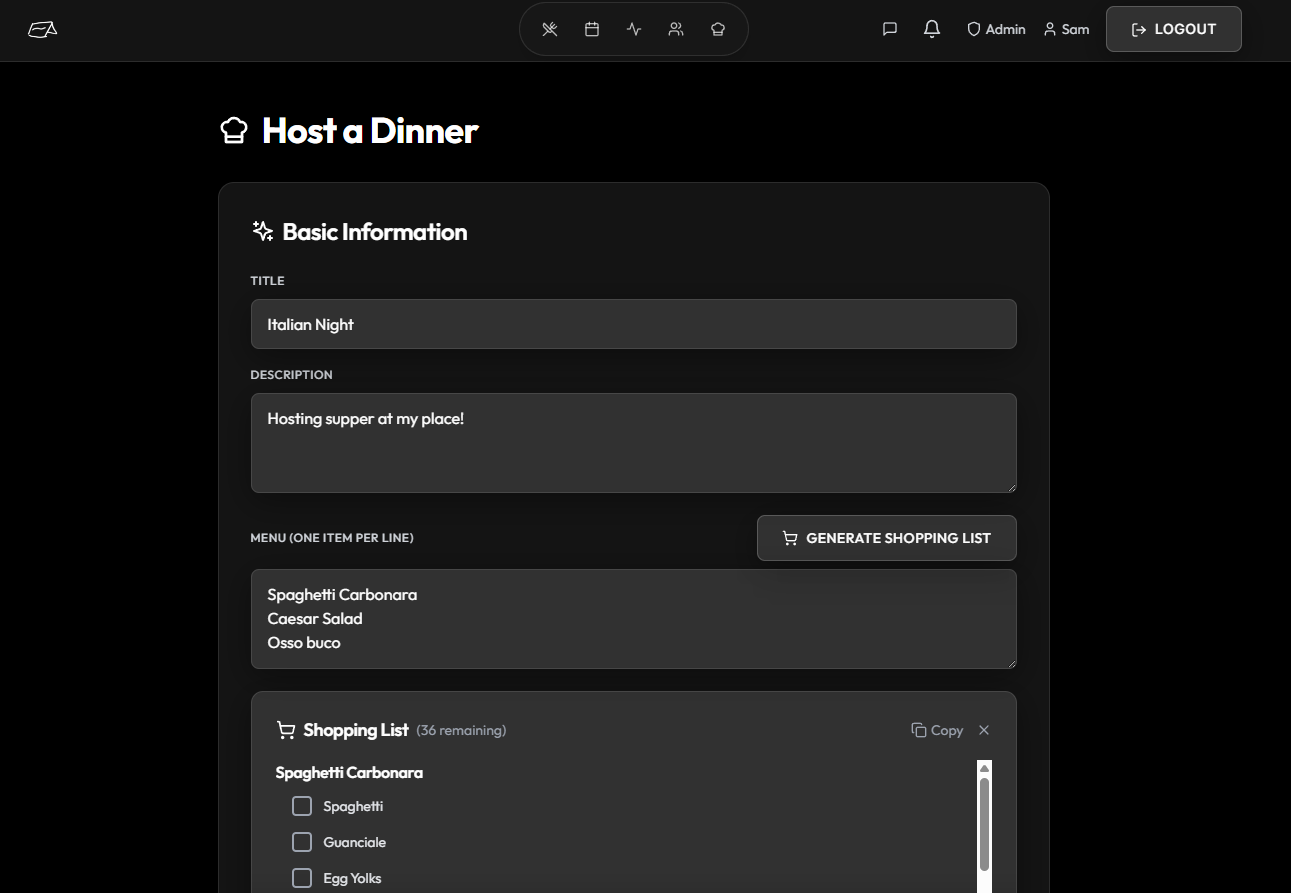
Task: Click the Menu items text area
Action: [x=634, y=619]
